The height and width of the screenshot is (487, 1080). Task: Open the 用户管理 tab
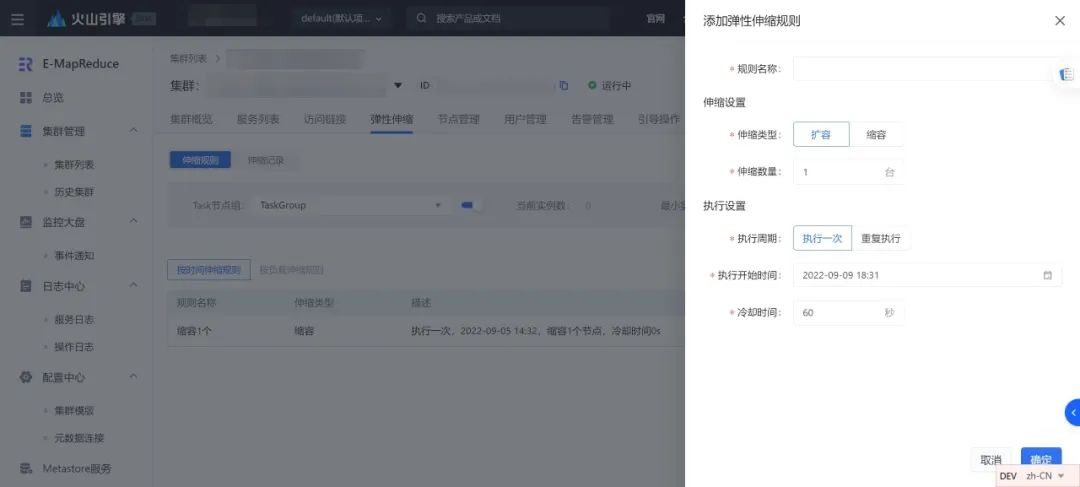(x=526, y=118)
